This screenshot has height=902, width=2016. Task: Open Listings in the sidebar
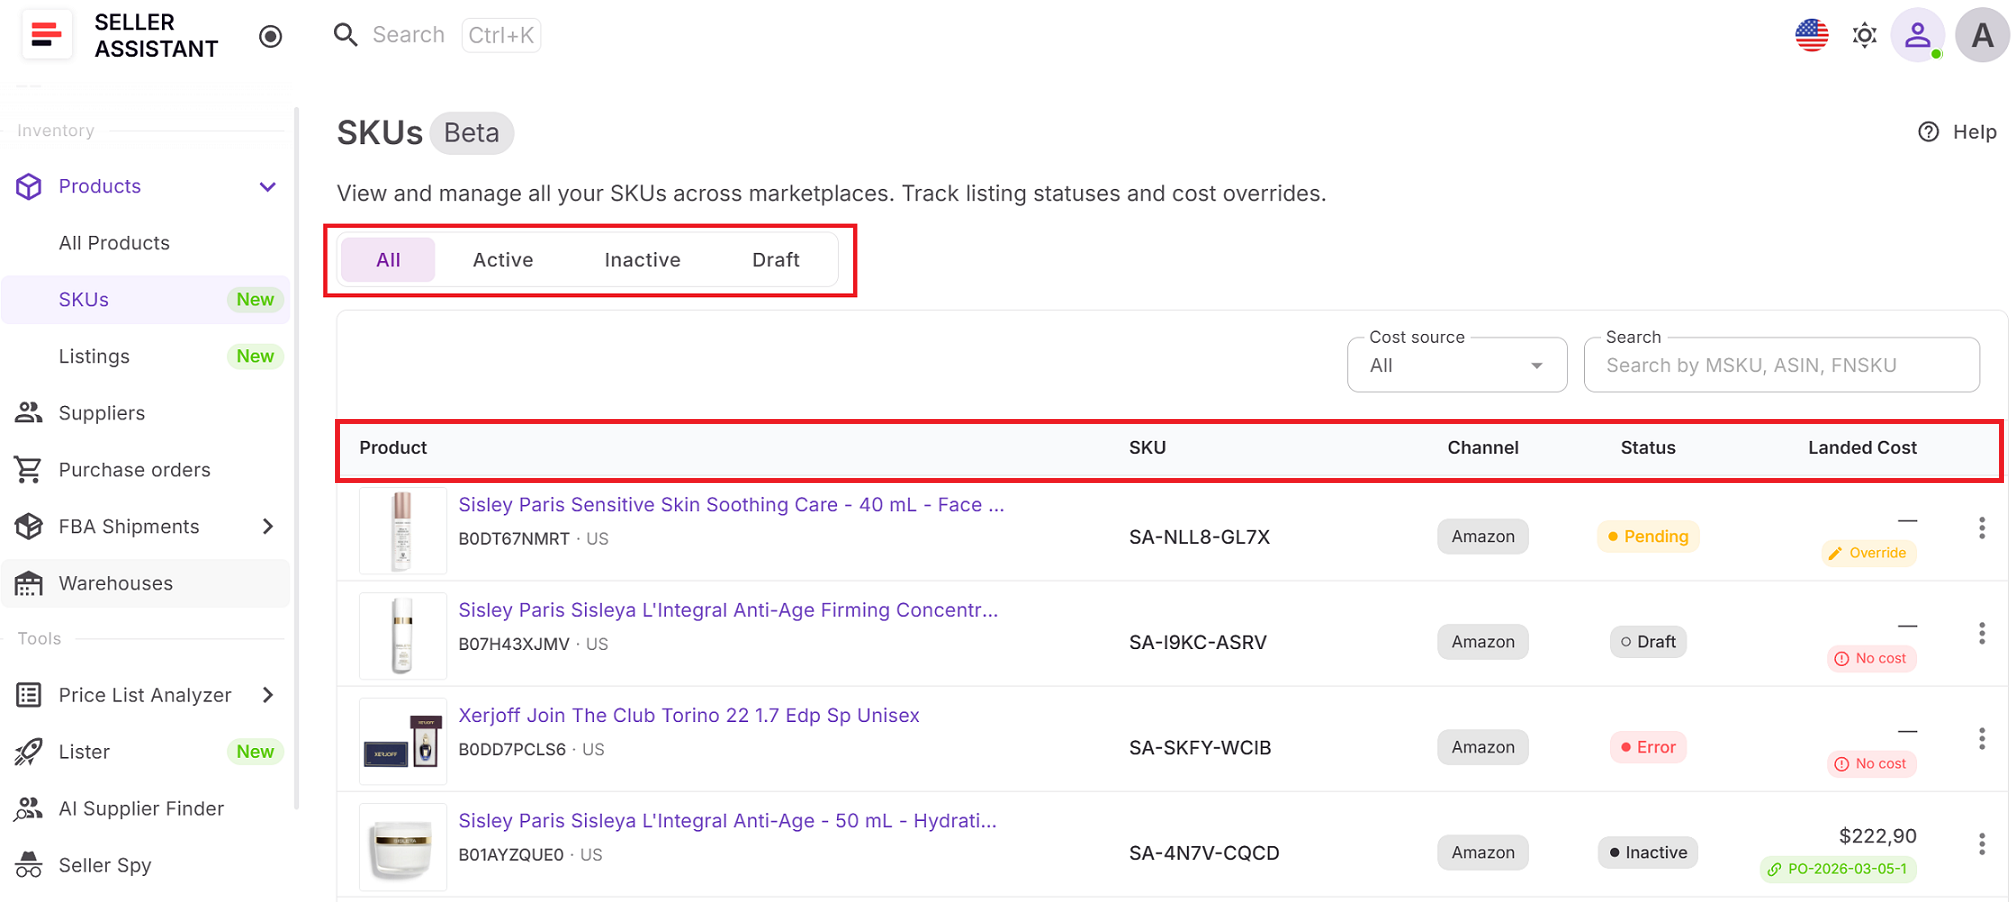click(x=94, y=357)
